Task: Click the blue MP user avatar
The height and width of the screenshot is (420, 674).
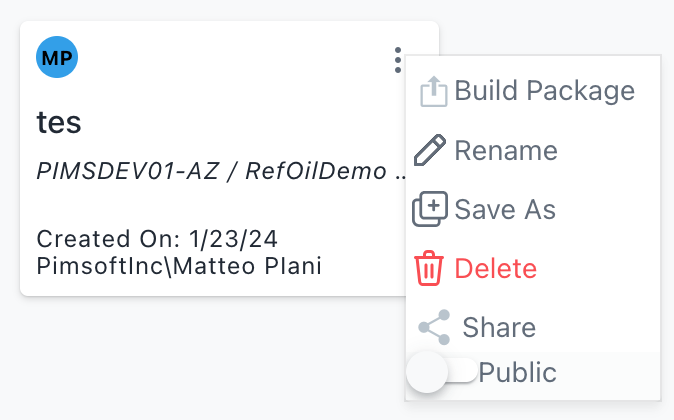Action: pyautogui.click(x=57, y=58)
